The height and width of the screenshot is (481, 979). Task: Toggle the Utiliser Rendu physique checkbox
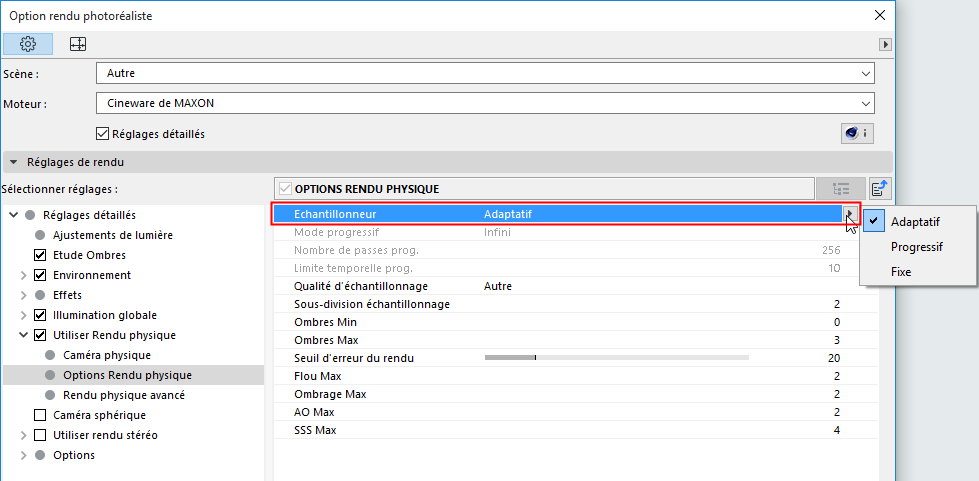coord(40,335)
